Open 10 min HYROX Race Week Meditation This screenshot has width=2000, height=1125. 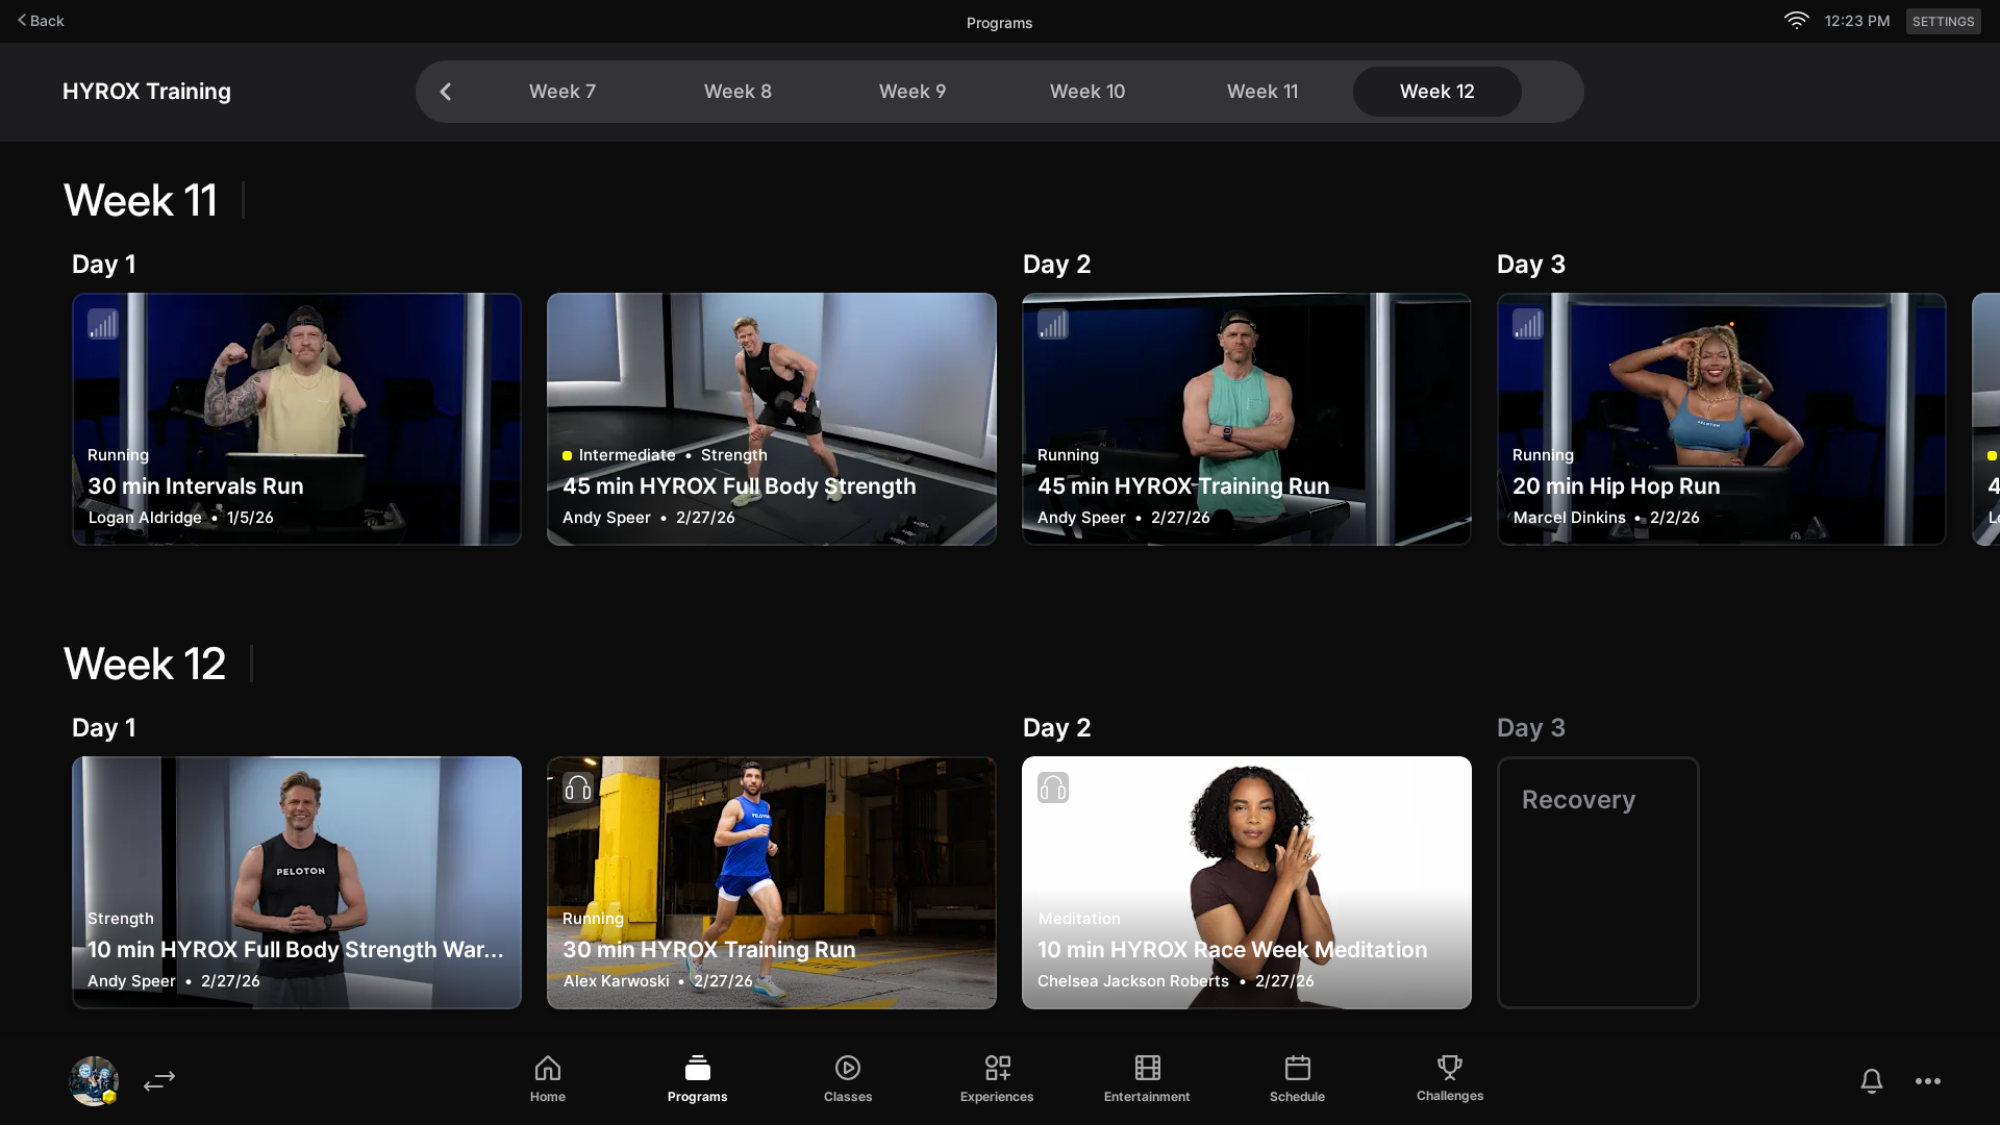tap(1246, 882)
